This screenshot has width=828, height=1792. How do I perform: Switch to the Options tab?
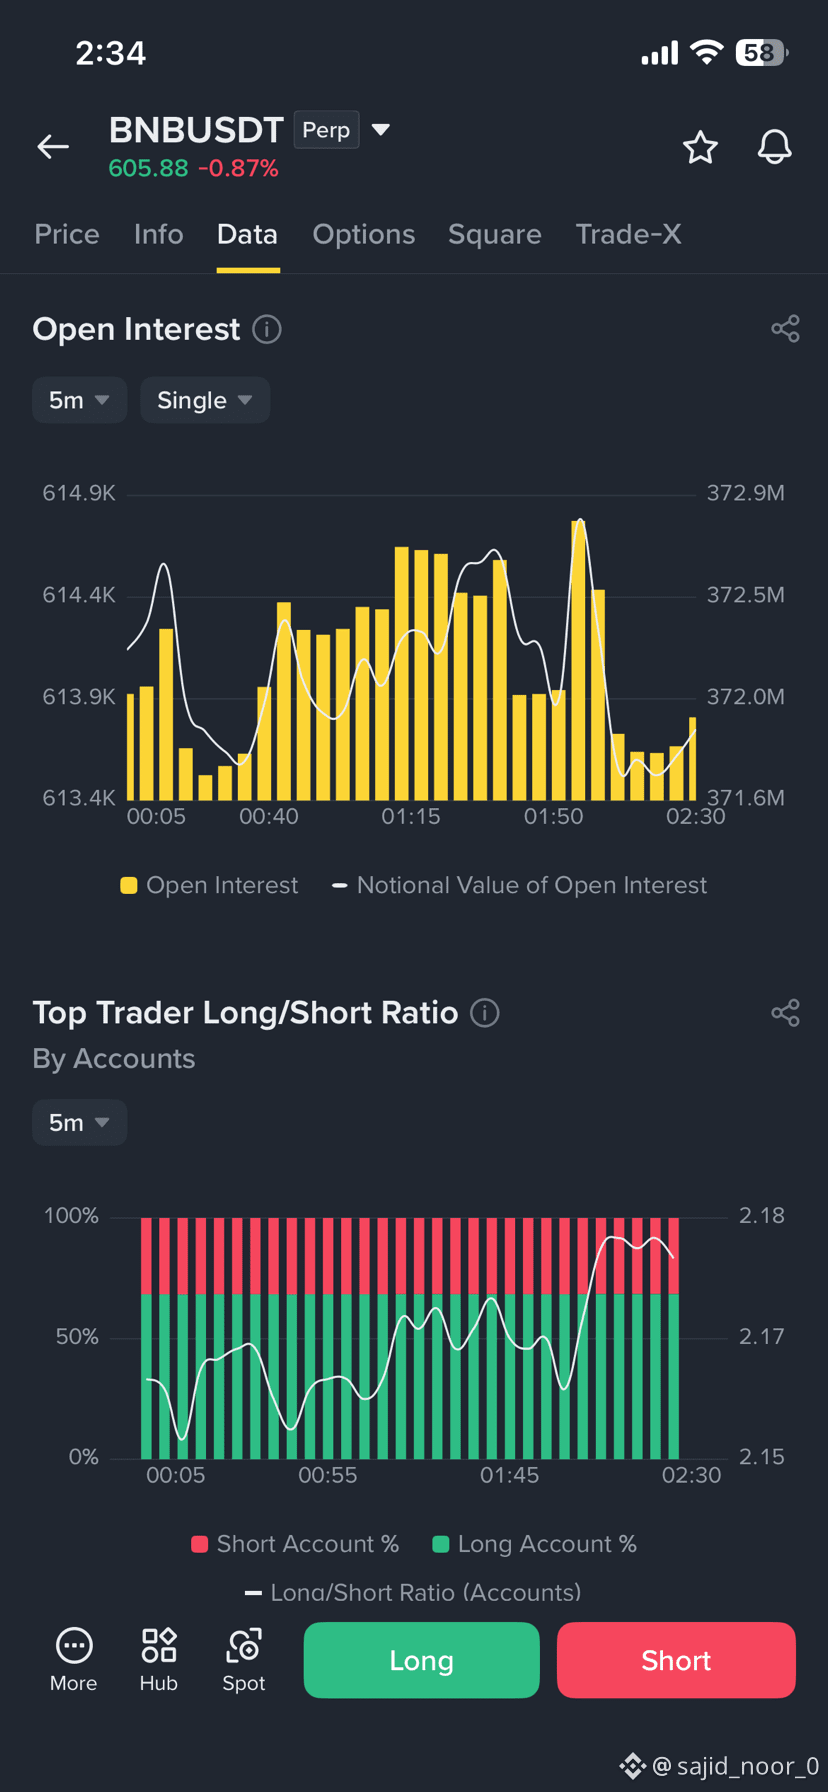[364, 234]
